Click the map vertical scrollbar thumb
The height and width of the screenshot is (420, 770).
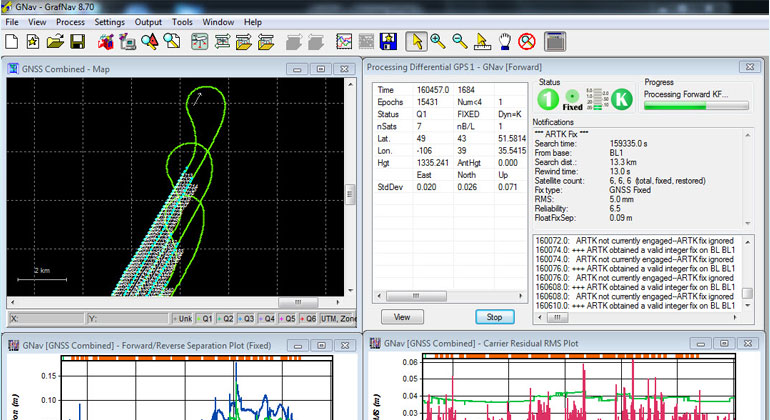coord(350,195)
